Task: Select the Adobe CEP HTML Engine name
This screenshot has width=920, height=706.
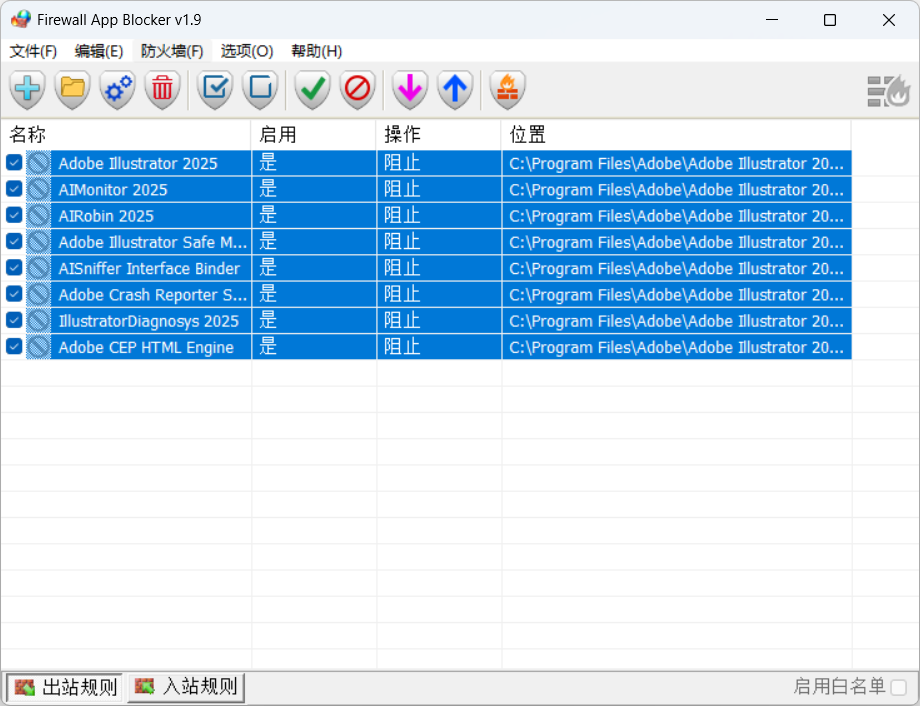Action: coord(146,347)
